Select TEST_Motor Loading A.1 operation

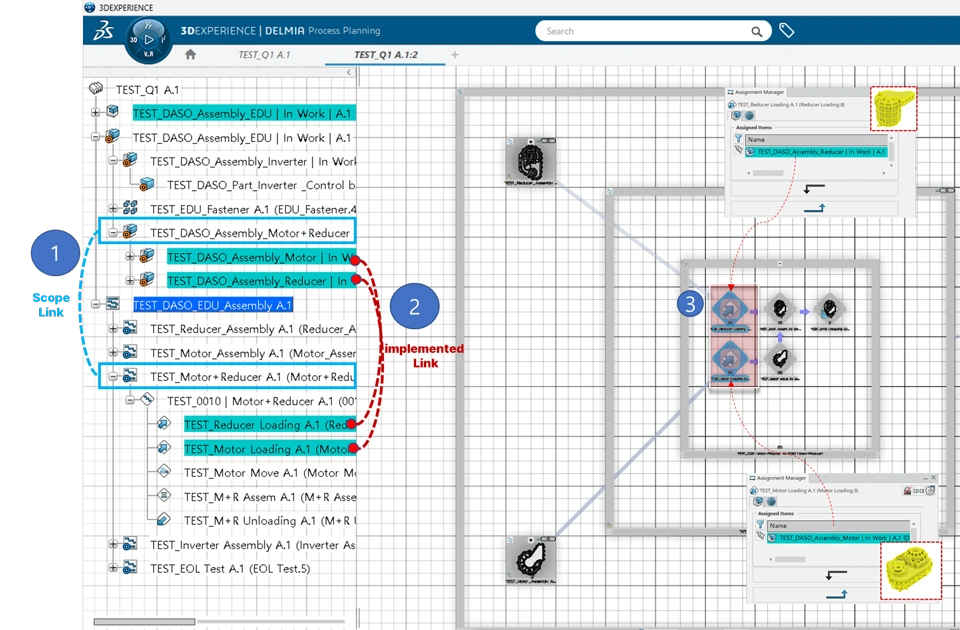269,449
